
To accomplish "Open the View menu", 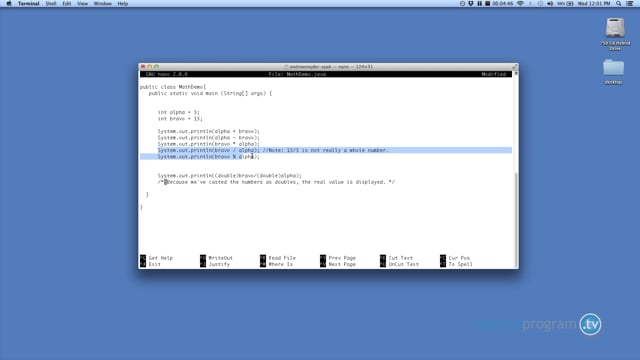I will pyautogui.click(x=82, y=3).
